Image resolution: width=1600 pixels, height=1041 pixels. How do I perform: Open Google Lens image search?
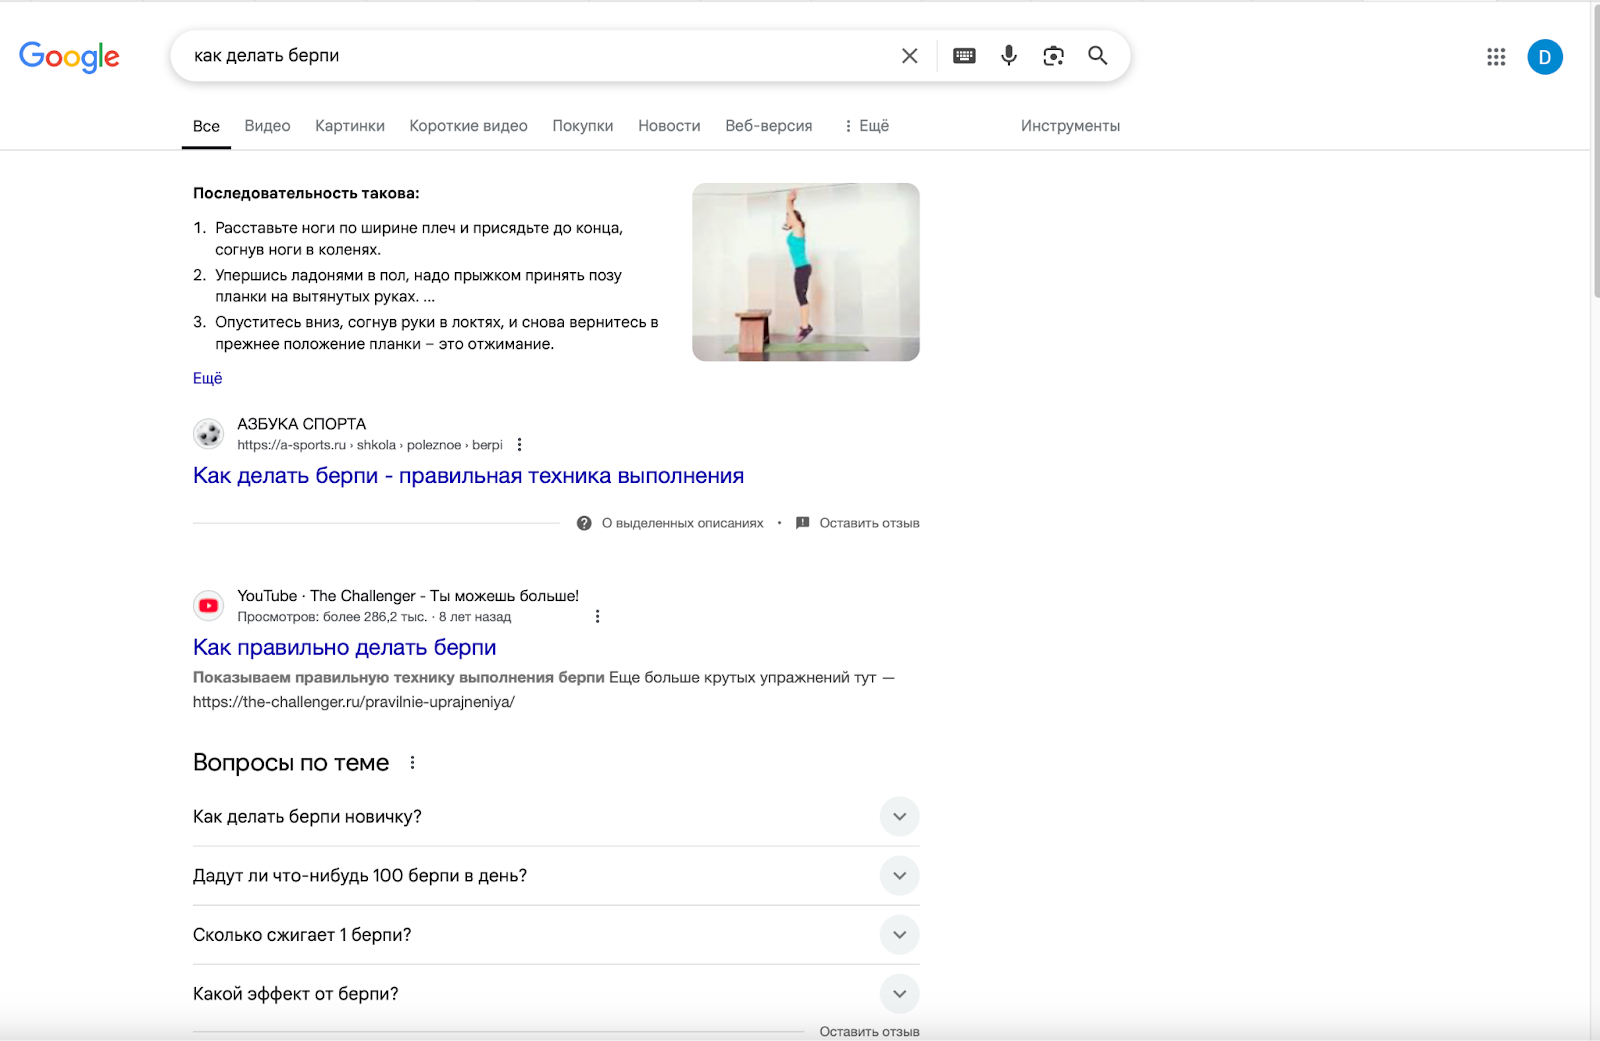[x=1053, y=56]
